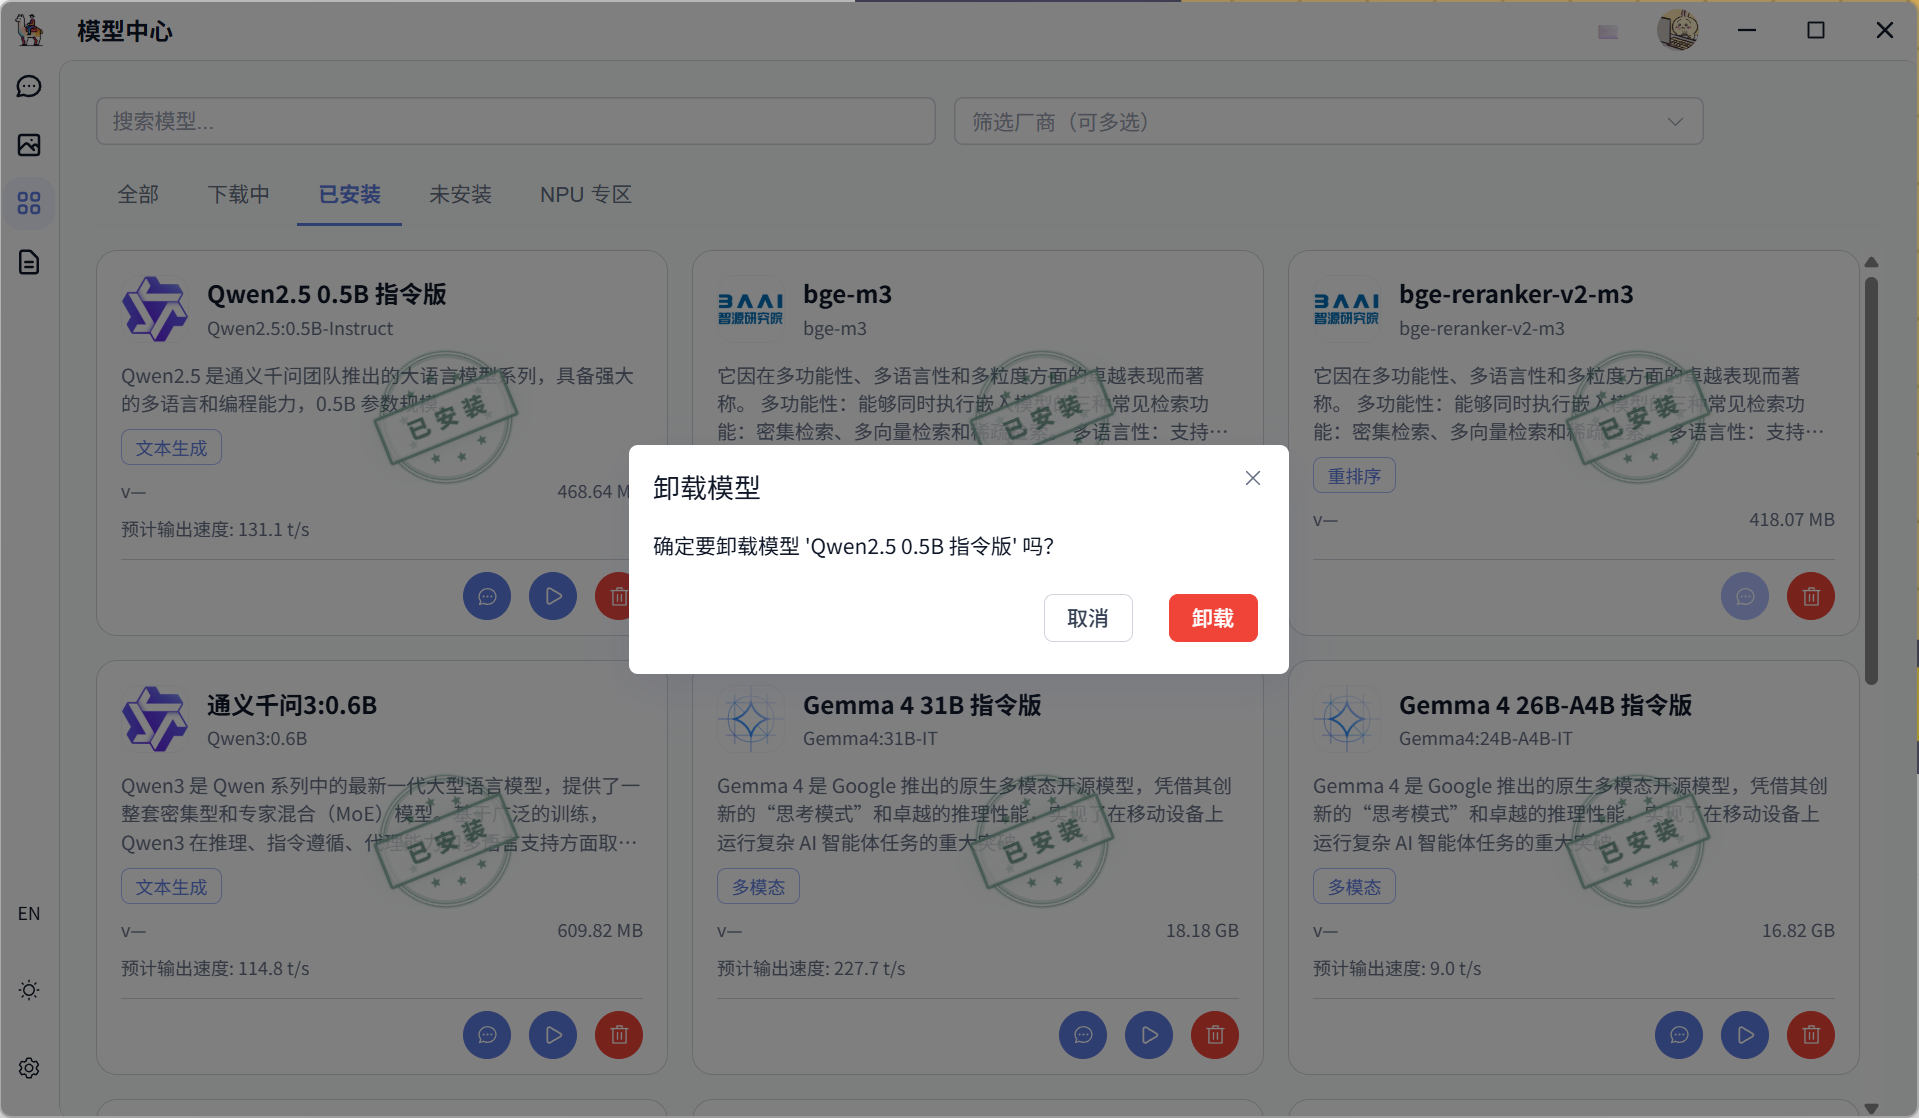Cancel the uninstall dialog with 取消

point(1088,618)
